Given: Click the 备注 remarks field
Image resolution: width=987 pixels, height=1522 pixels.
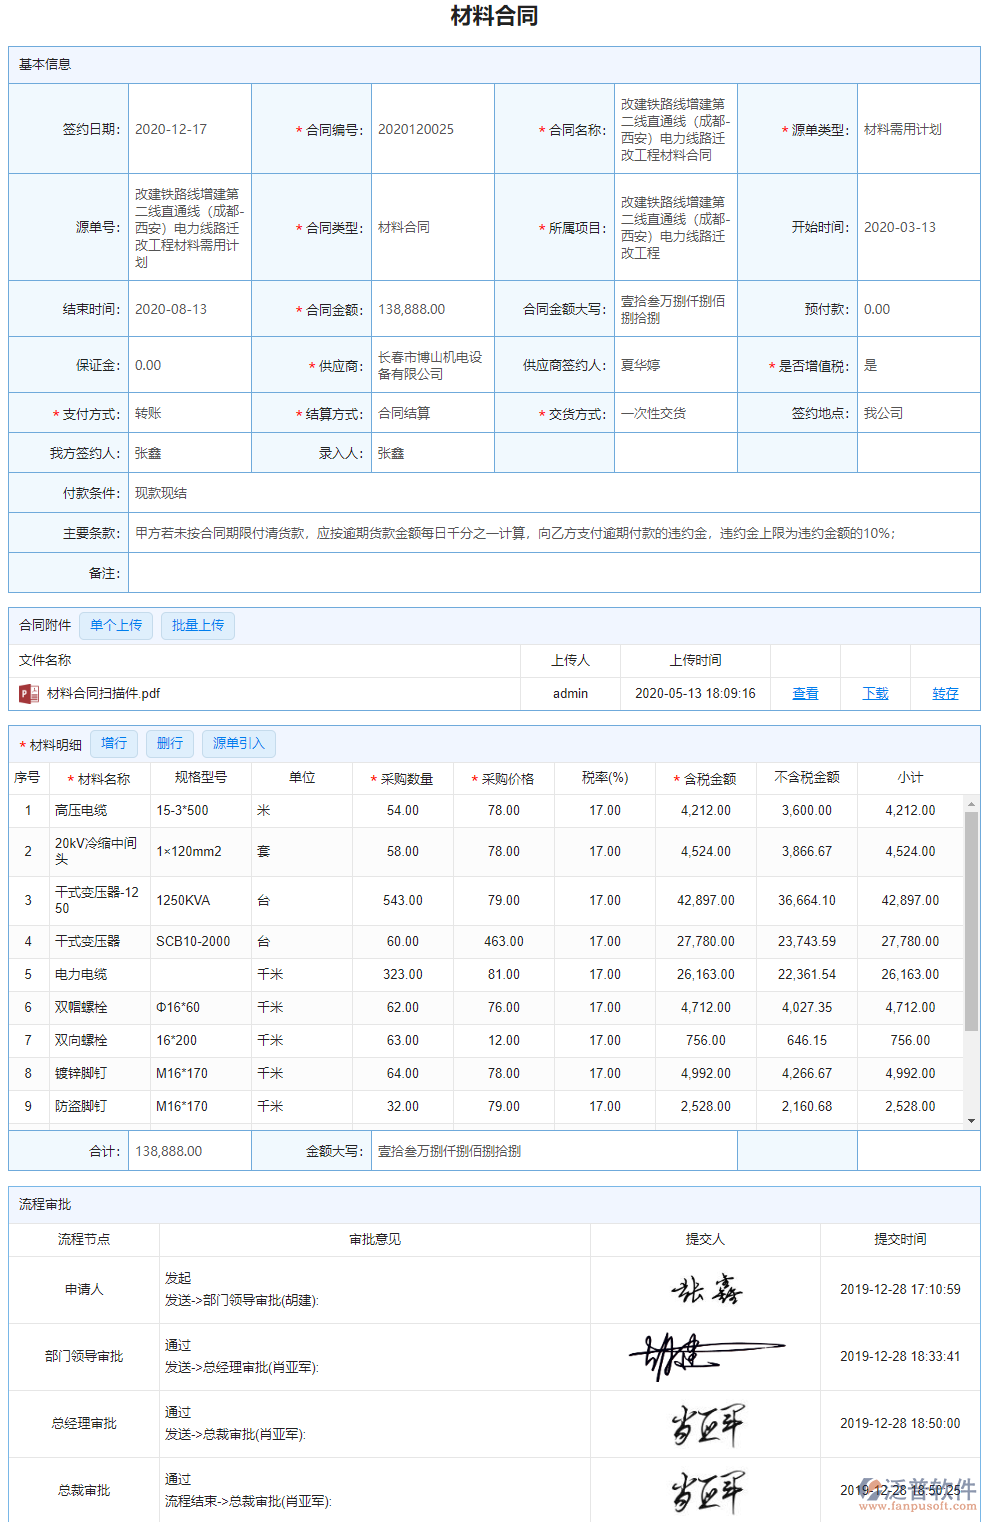Looking at the screenshot, I should [x=553, y=573].
